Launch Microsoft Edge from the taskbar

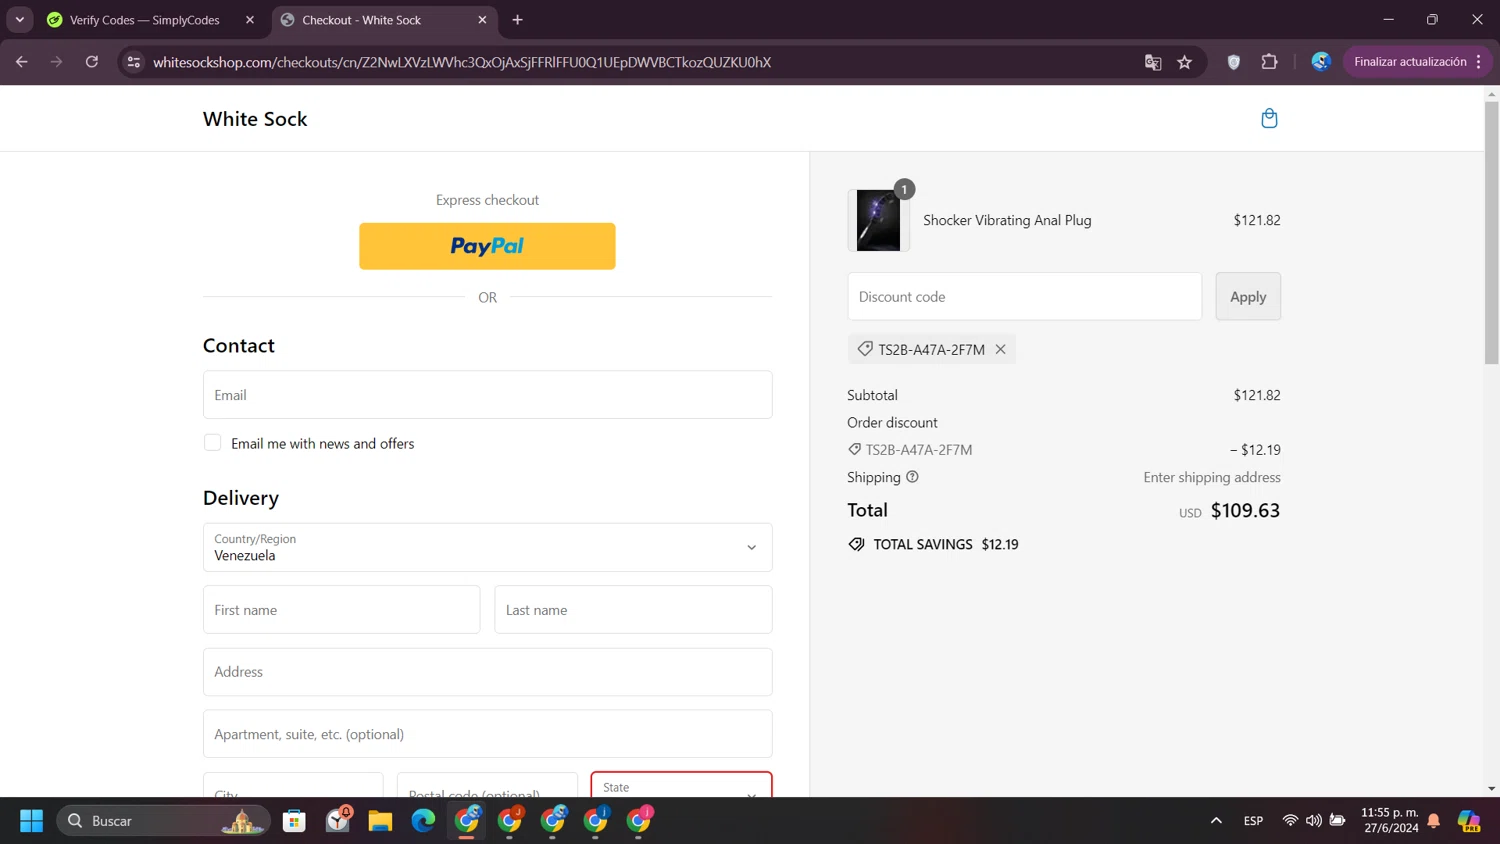[x=423, y=821]
